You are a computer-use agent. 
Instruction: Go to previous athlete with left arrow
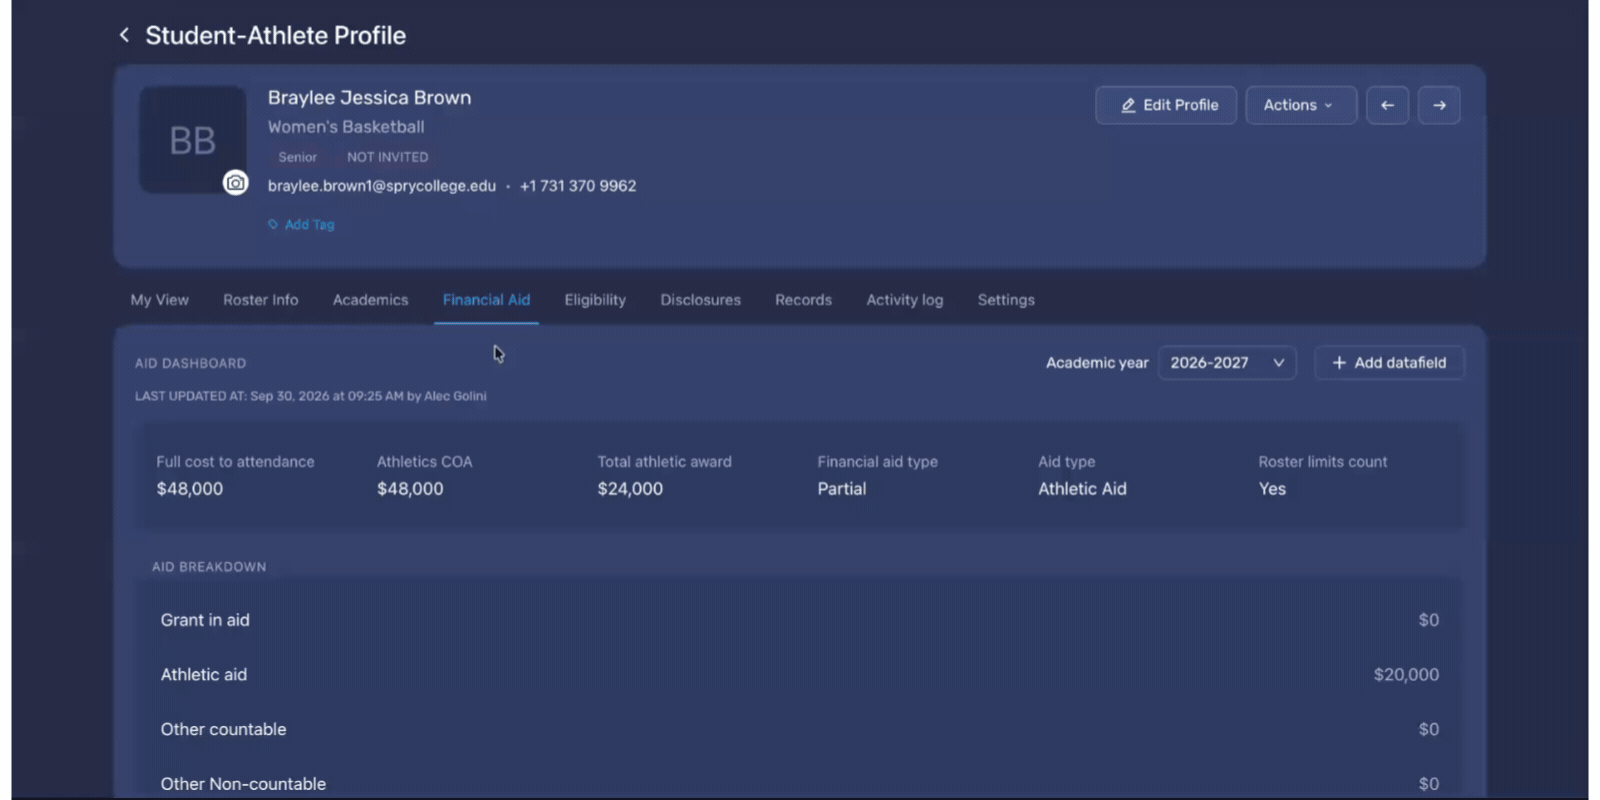pos(1387,105)
